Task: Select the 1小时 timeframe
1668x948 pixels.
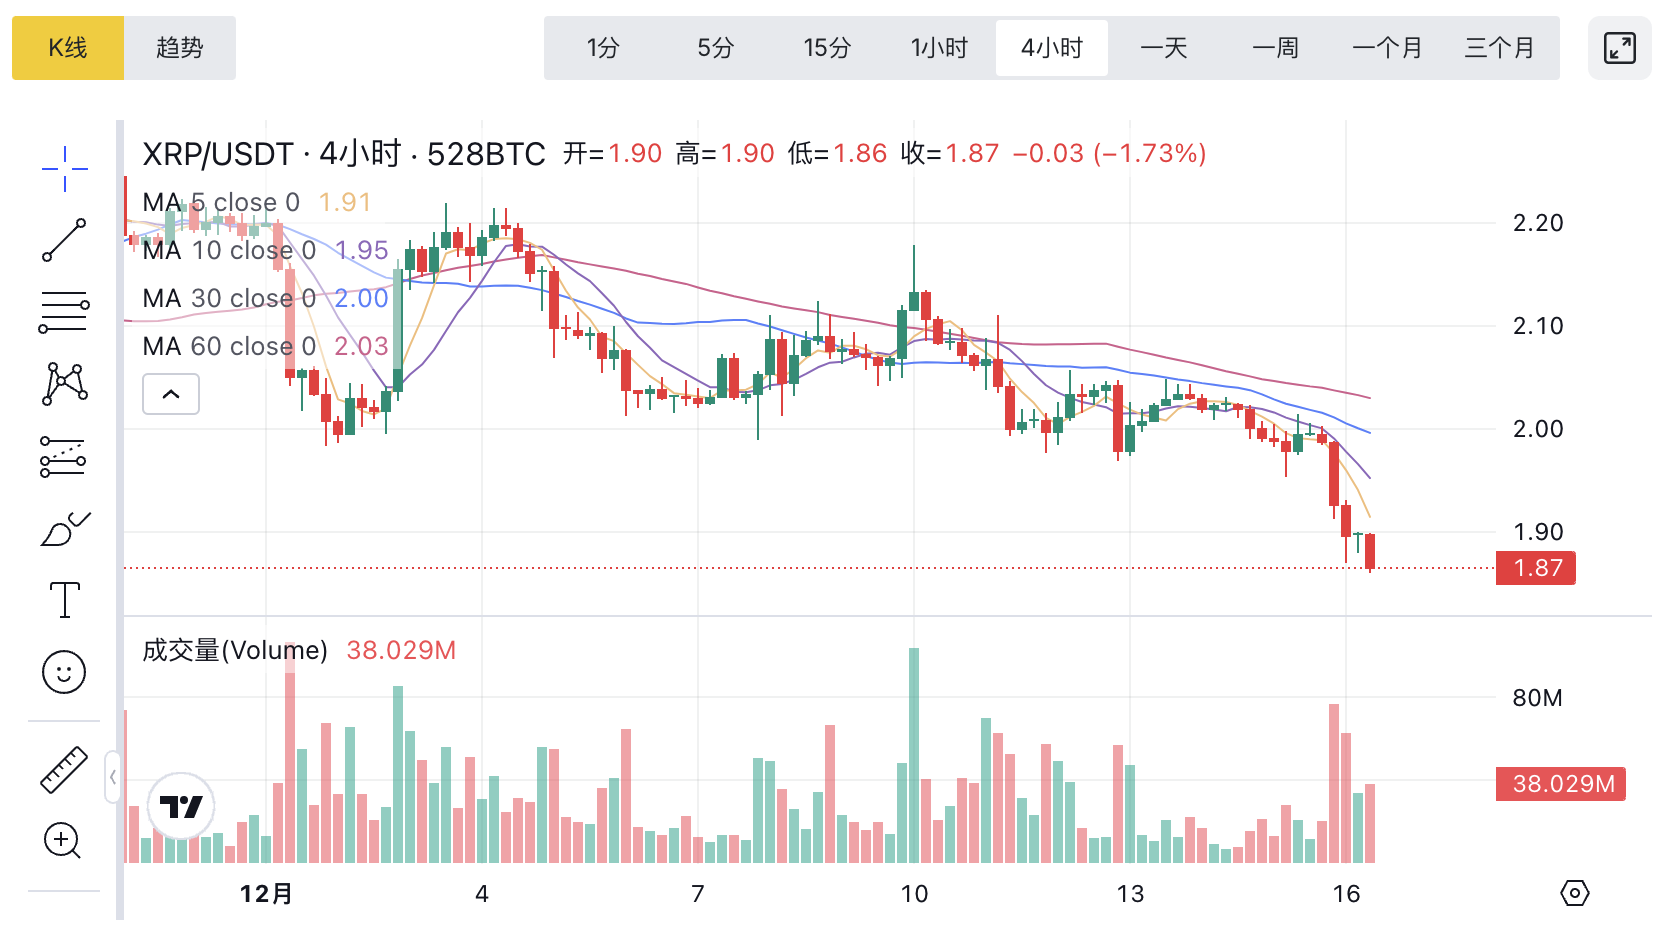Action: 939,48
